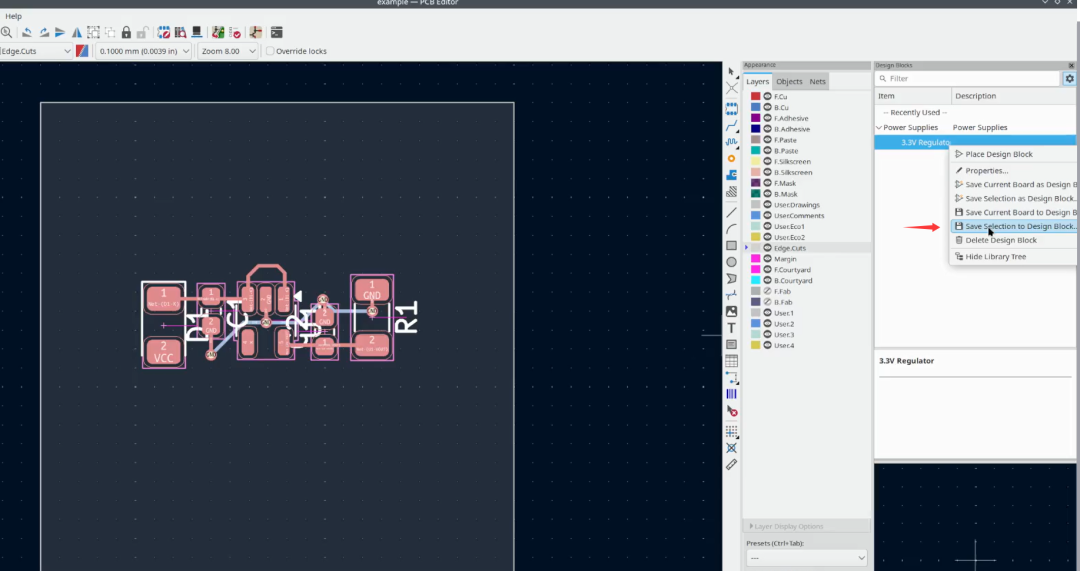
Task: Activate the Add Vias tool
Action: (731, 159)
